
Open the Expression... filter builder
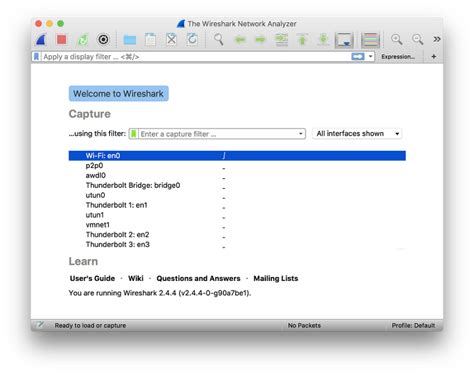(x=398, y=57)
